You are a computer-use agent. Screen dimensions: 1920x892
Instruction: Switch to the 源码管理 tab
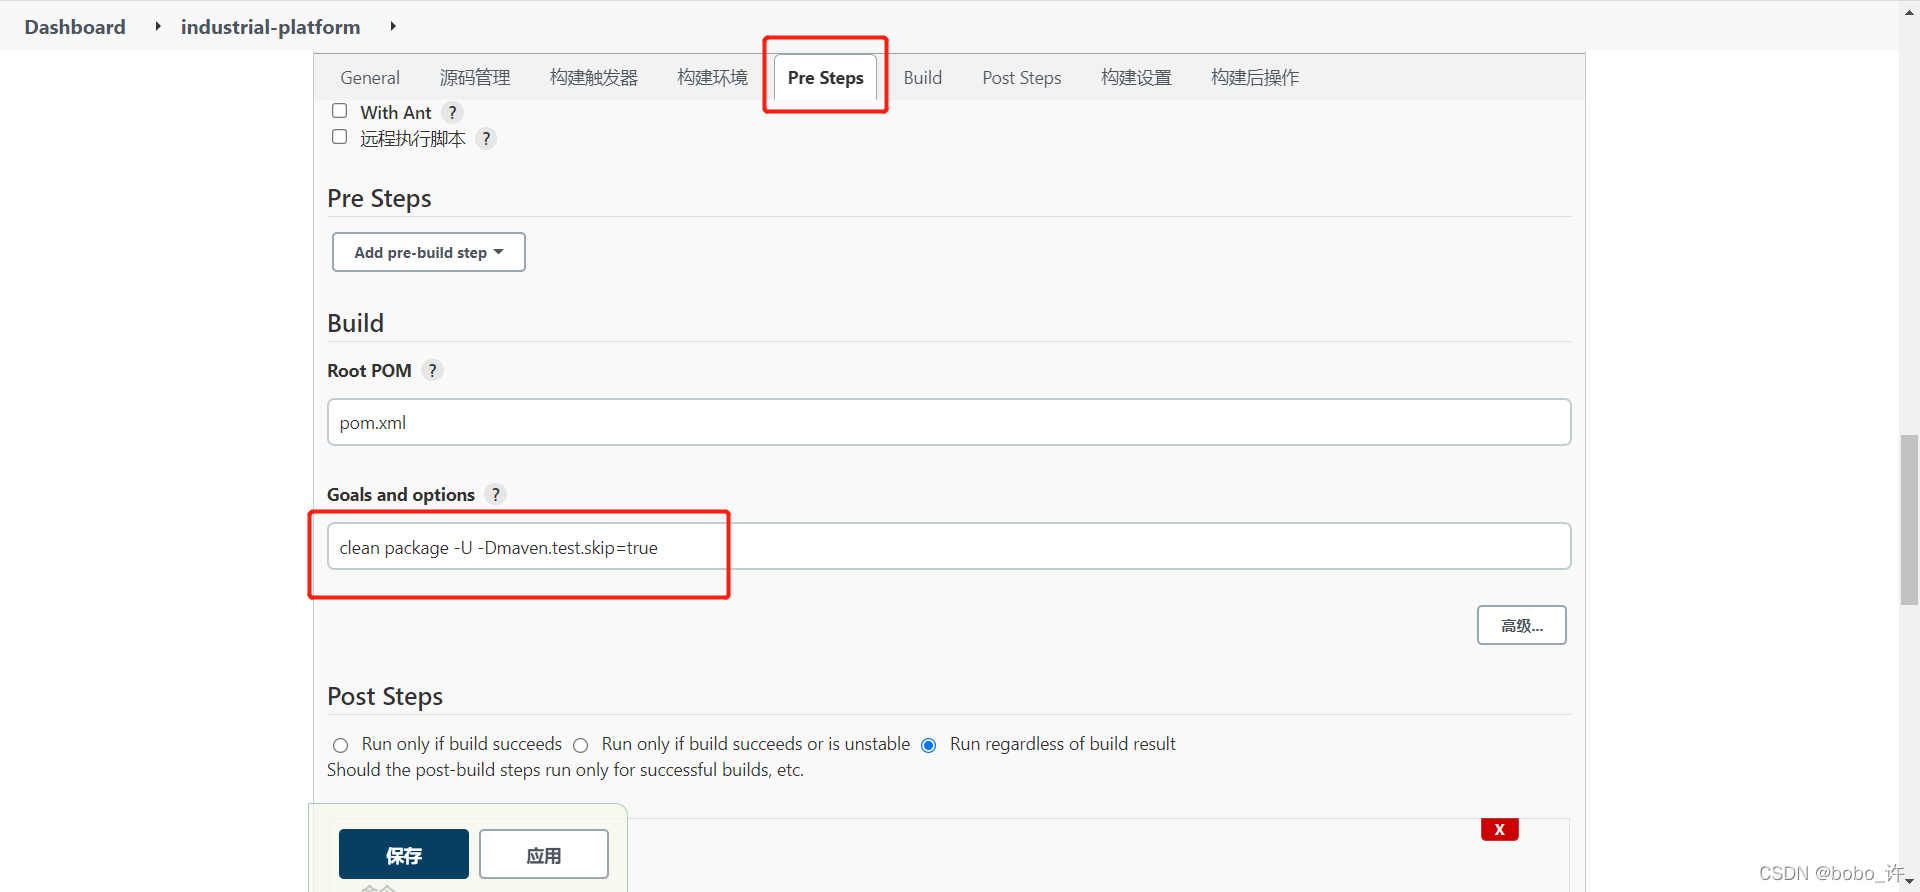click(475, 77)
